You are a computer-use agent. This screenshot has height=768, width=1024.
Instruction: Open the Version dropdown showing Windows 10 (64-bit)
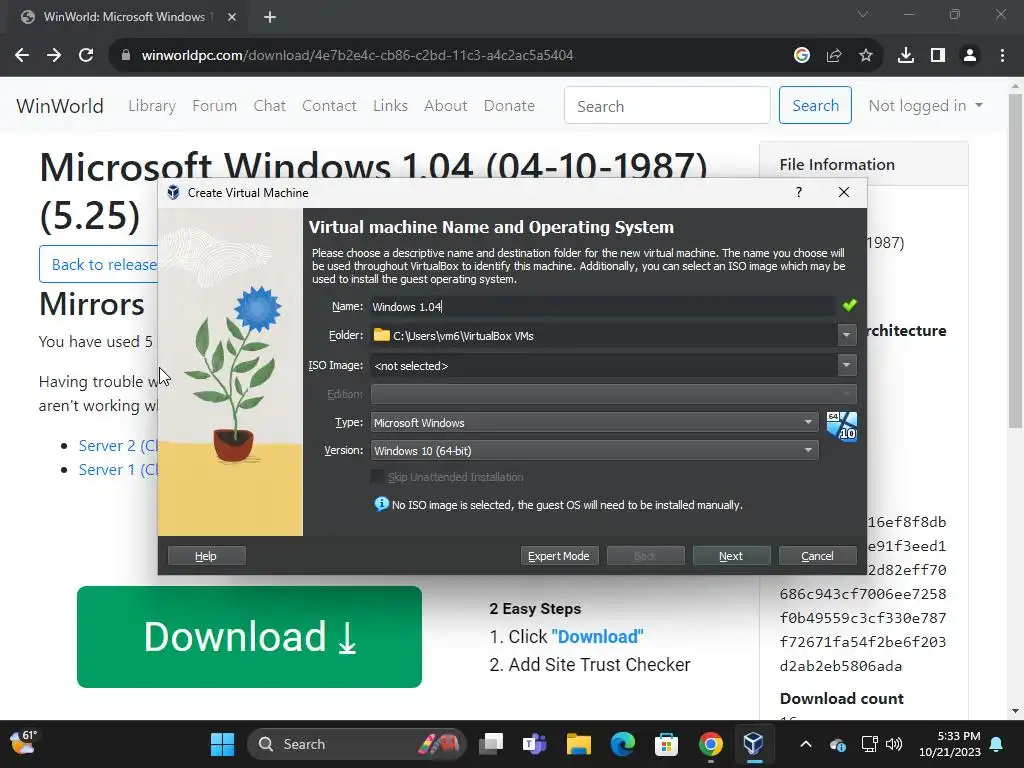point(594,451)
